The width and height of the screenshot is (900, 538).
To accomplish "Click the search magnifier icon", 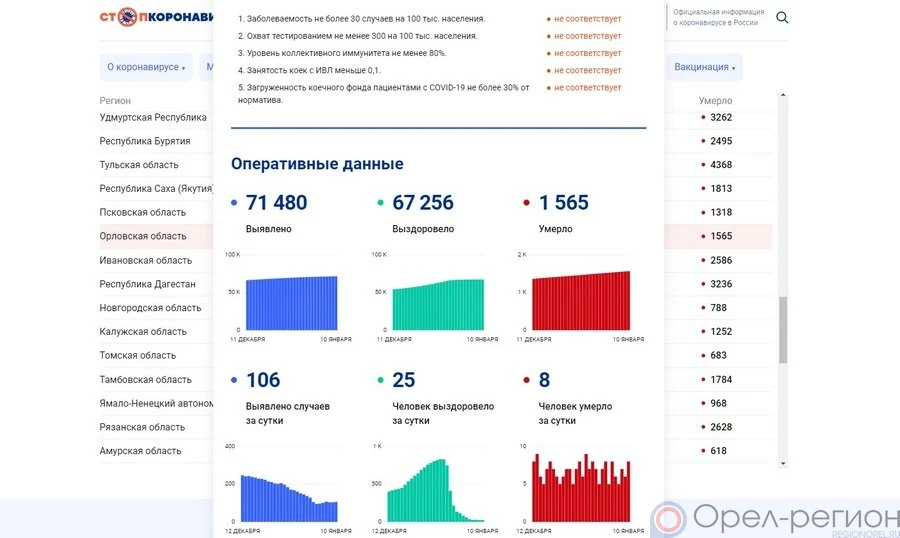I will pyautogui.click(x=782, y=17).
